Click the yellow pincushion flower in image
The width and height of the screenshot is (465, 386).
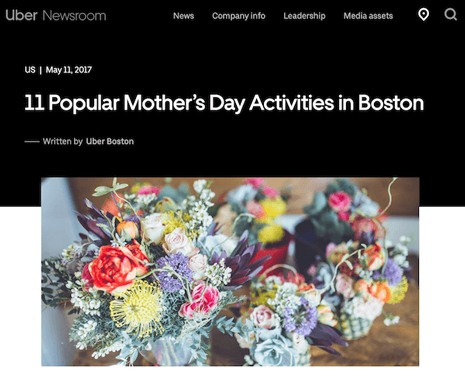tap(136, 308)
